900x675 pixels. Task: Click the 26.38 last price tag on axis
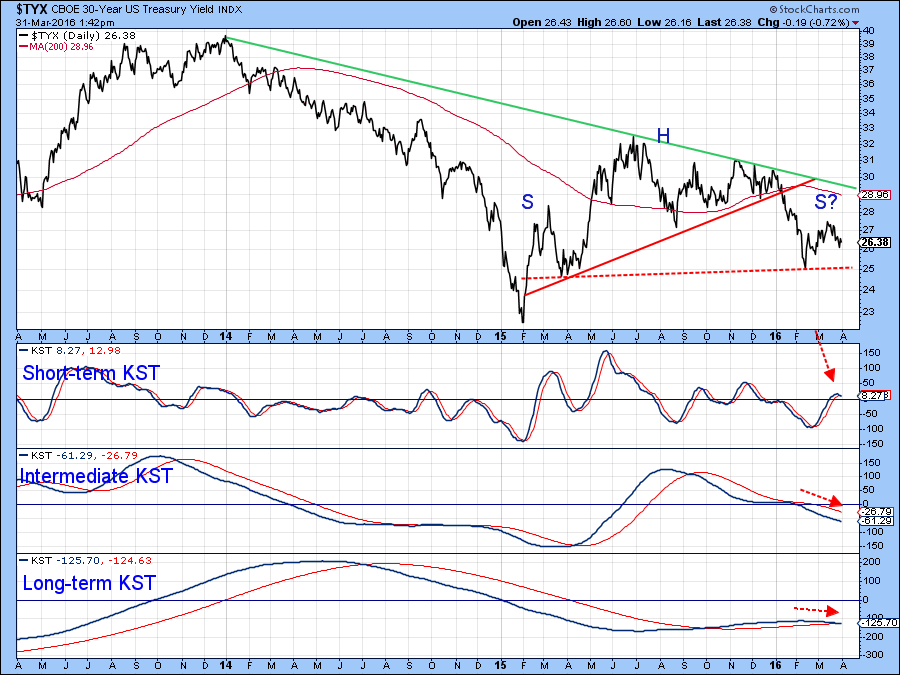(874, 242)
